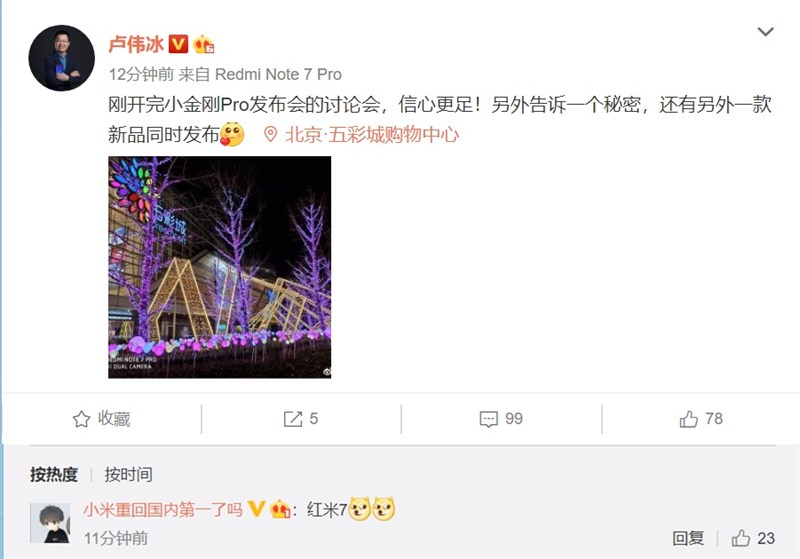Image resolution: width=800 pixels, height=559 pixels.
Task: Open the 北京·五彩城购物中心 location link
Action: [x=372, y=135]
